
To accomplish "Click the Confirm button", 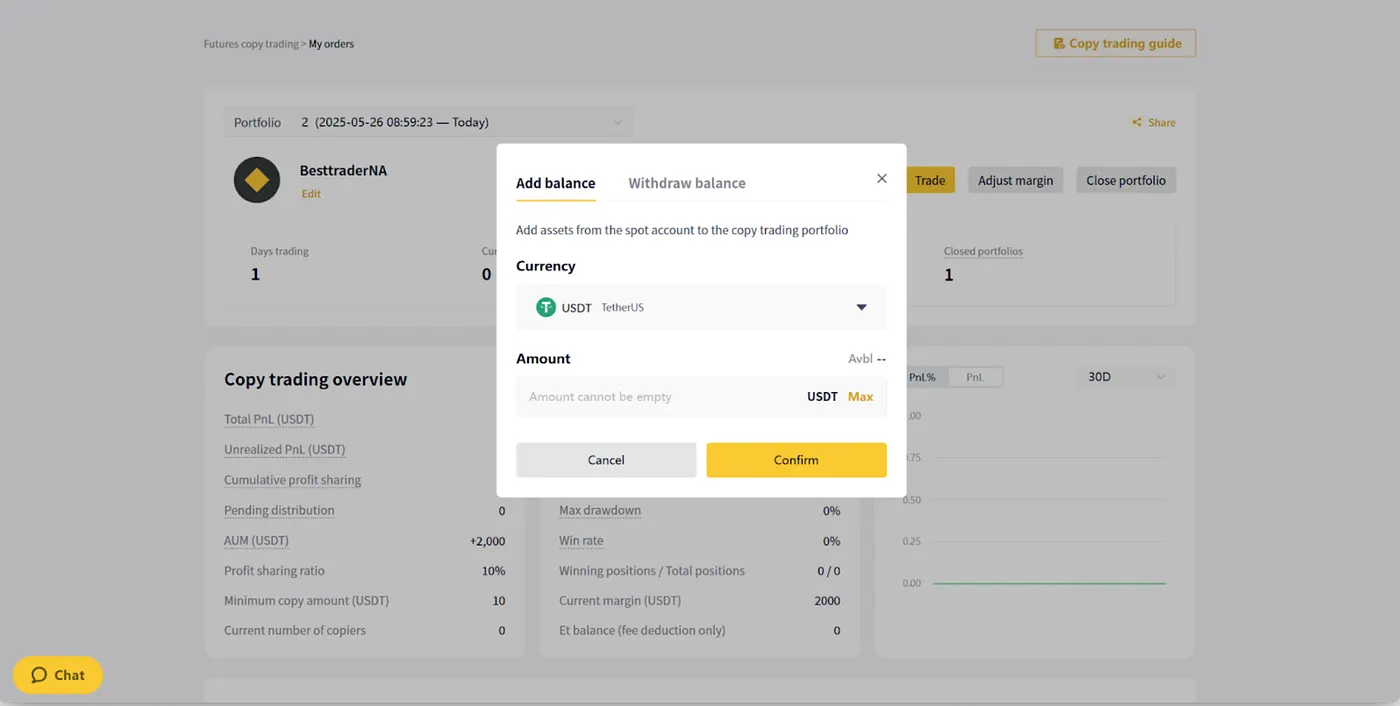I will point(796,460).
